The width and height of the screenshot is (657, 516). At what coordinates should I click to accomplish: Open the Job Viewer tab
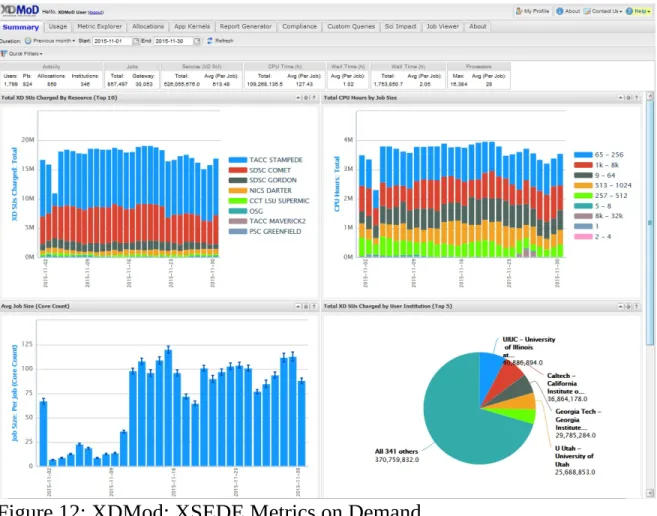[x=442, y=26]
